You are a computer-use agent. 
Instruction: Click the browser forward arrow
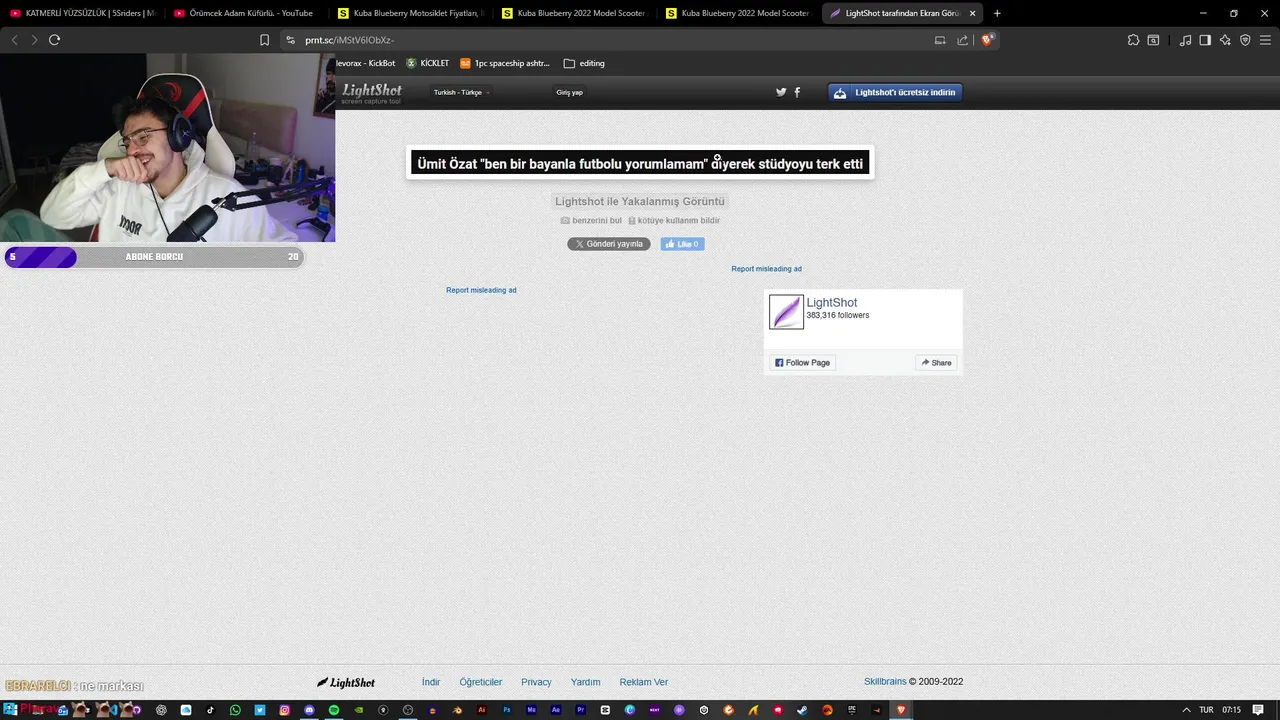pos(34,40)
